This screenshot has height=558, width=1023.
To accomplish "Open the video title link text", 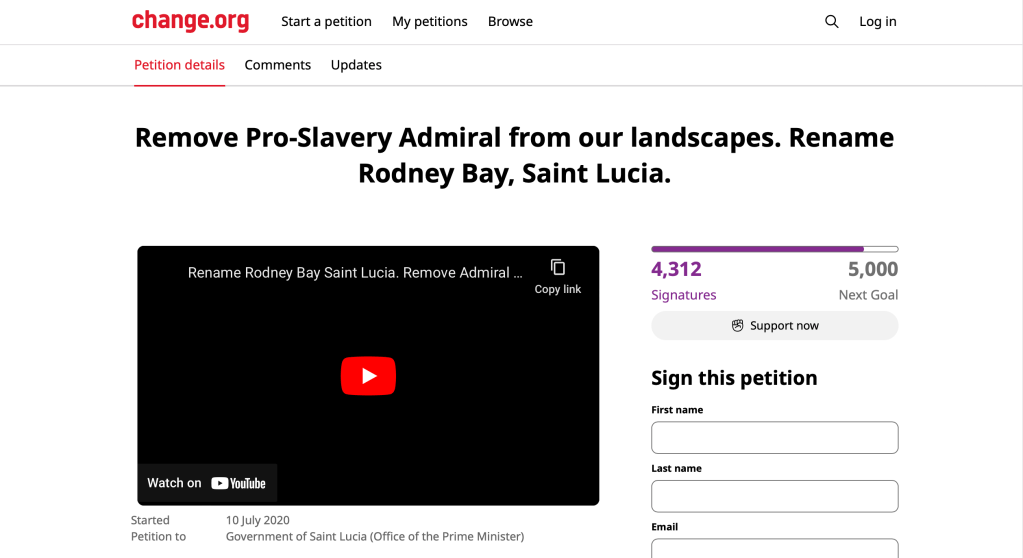I will tap(355, 272).
